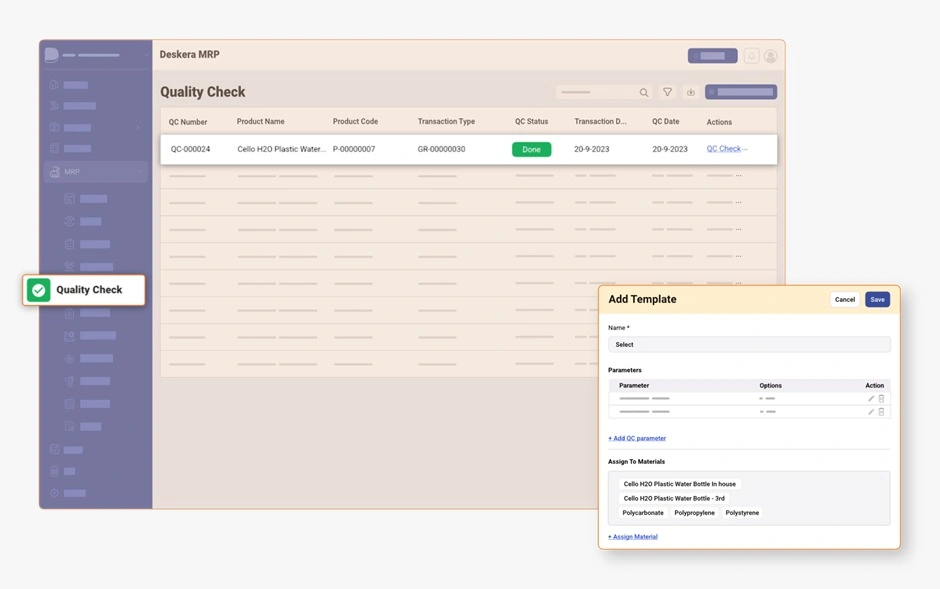The width and height of the screenshot is (940, 589).
Task: Open the user profile avatar
Action: coord(770,56)
